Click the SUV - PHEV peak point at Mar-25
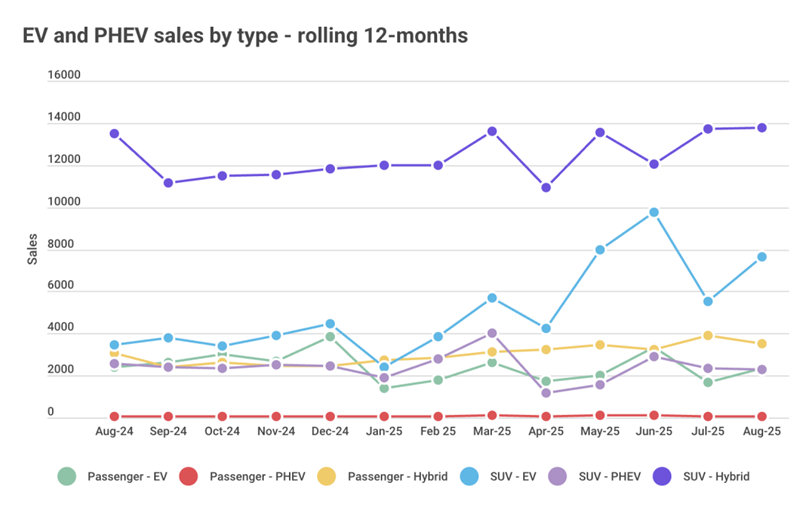 492,333
